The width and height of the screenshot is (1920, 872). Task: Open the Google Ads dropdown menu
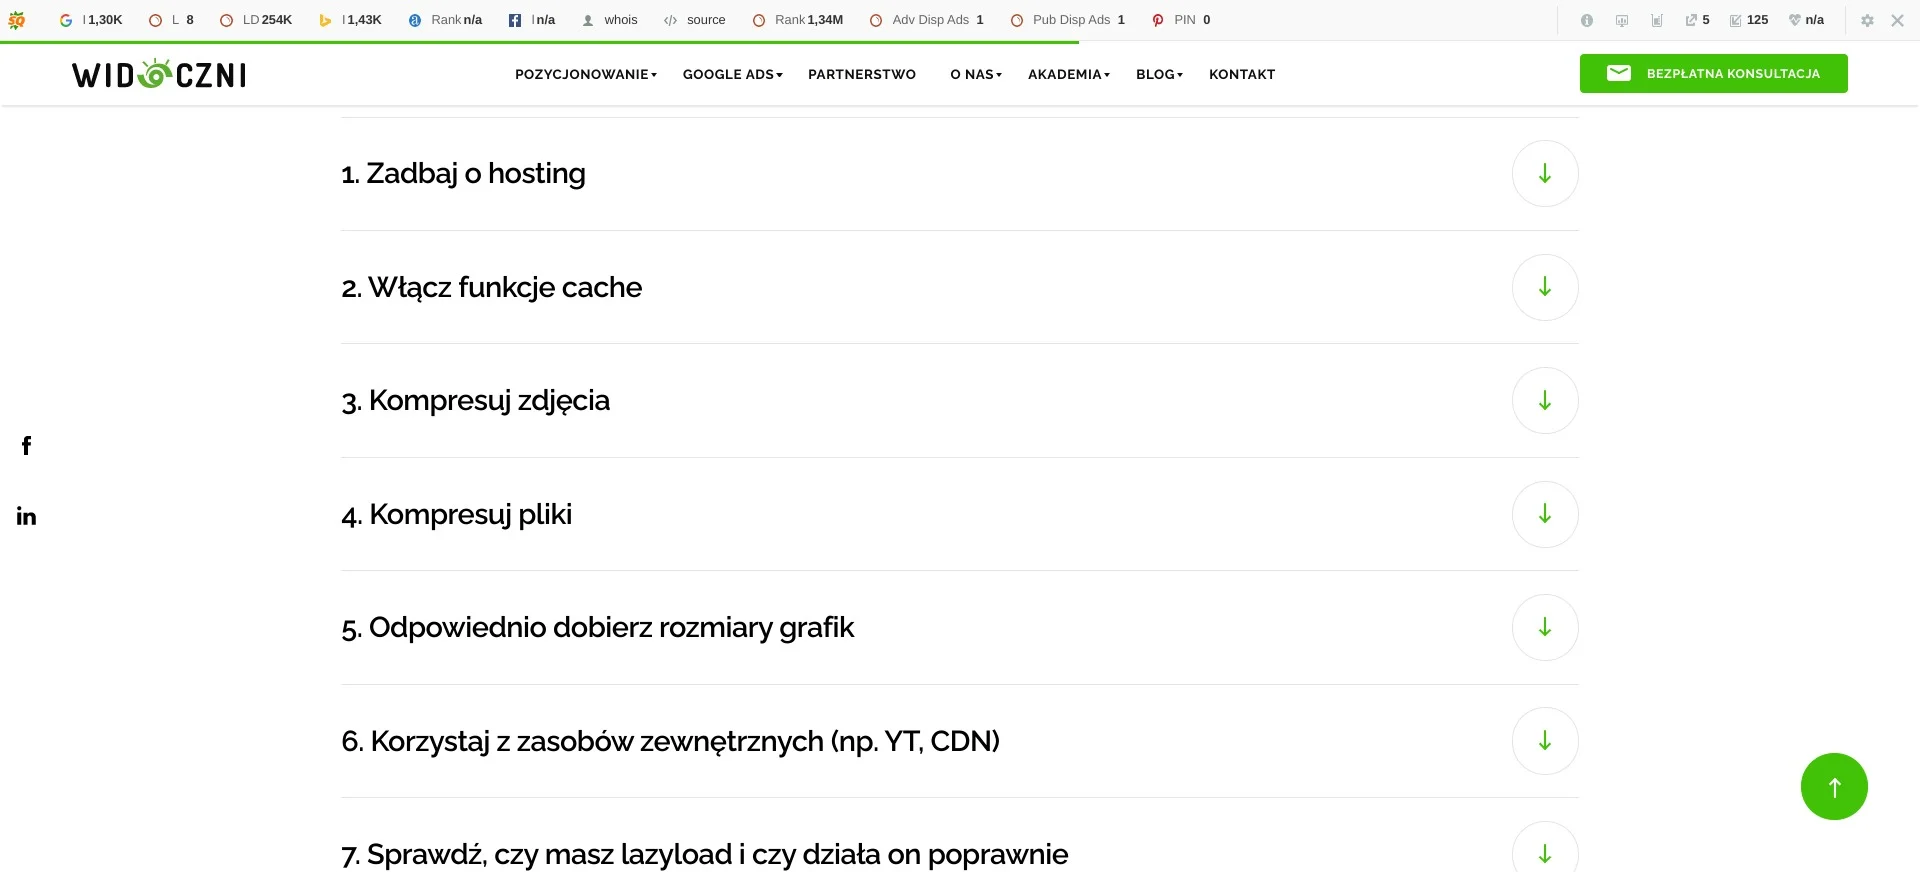[733, 74]
